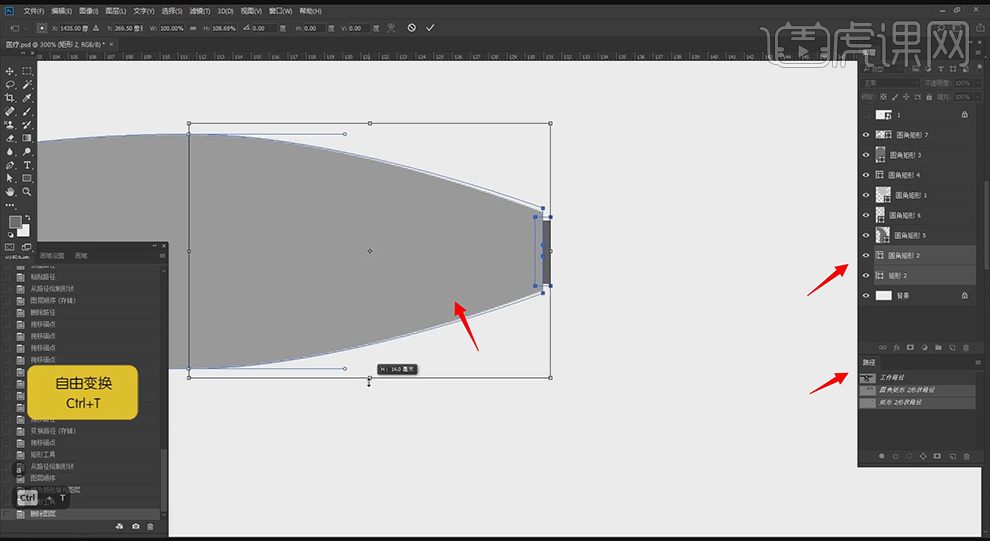This screenshot has height=541, width=990.
Task: Click the background color swatch
Action: click(24, 230)
